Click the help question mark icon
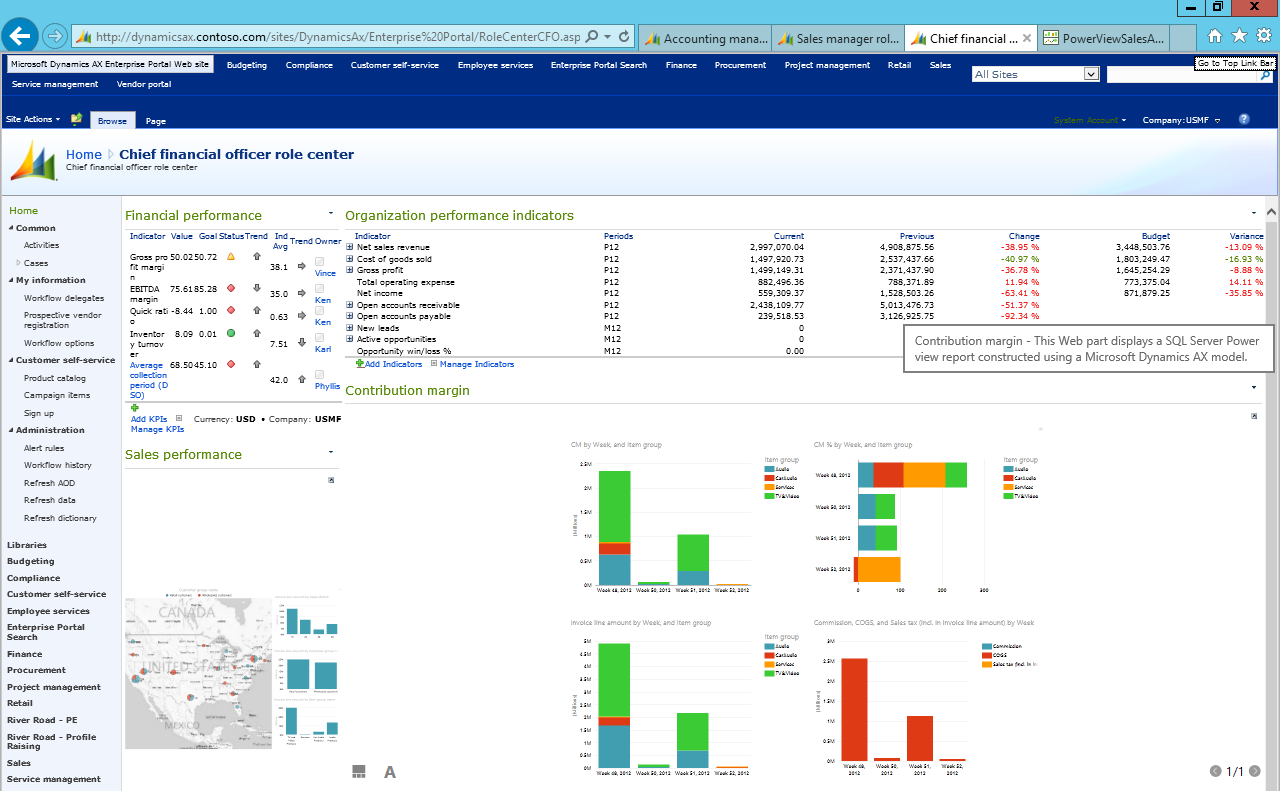The width and height of the screenshot is (1280, 791). click(1244, 119)
